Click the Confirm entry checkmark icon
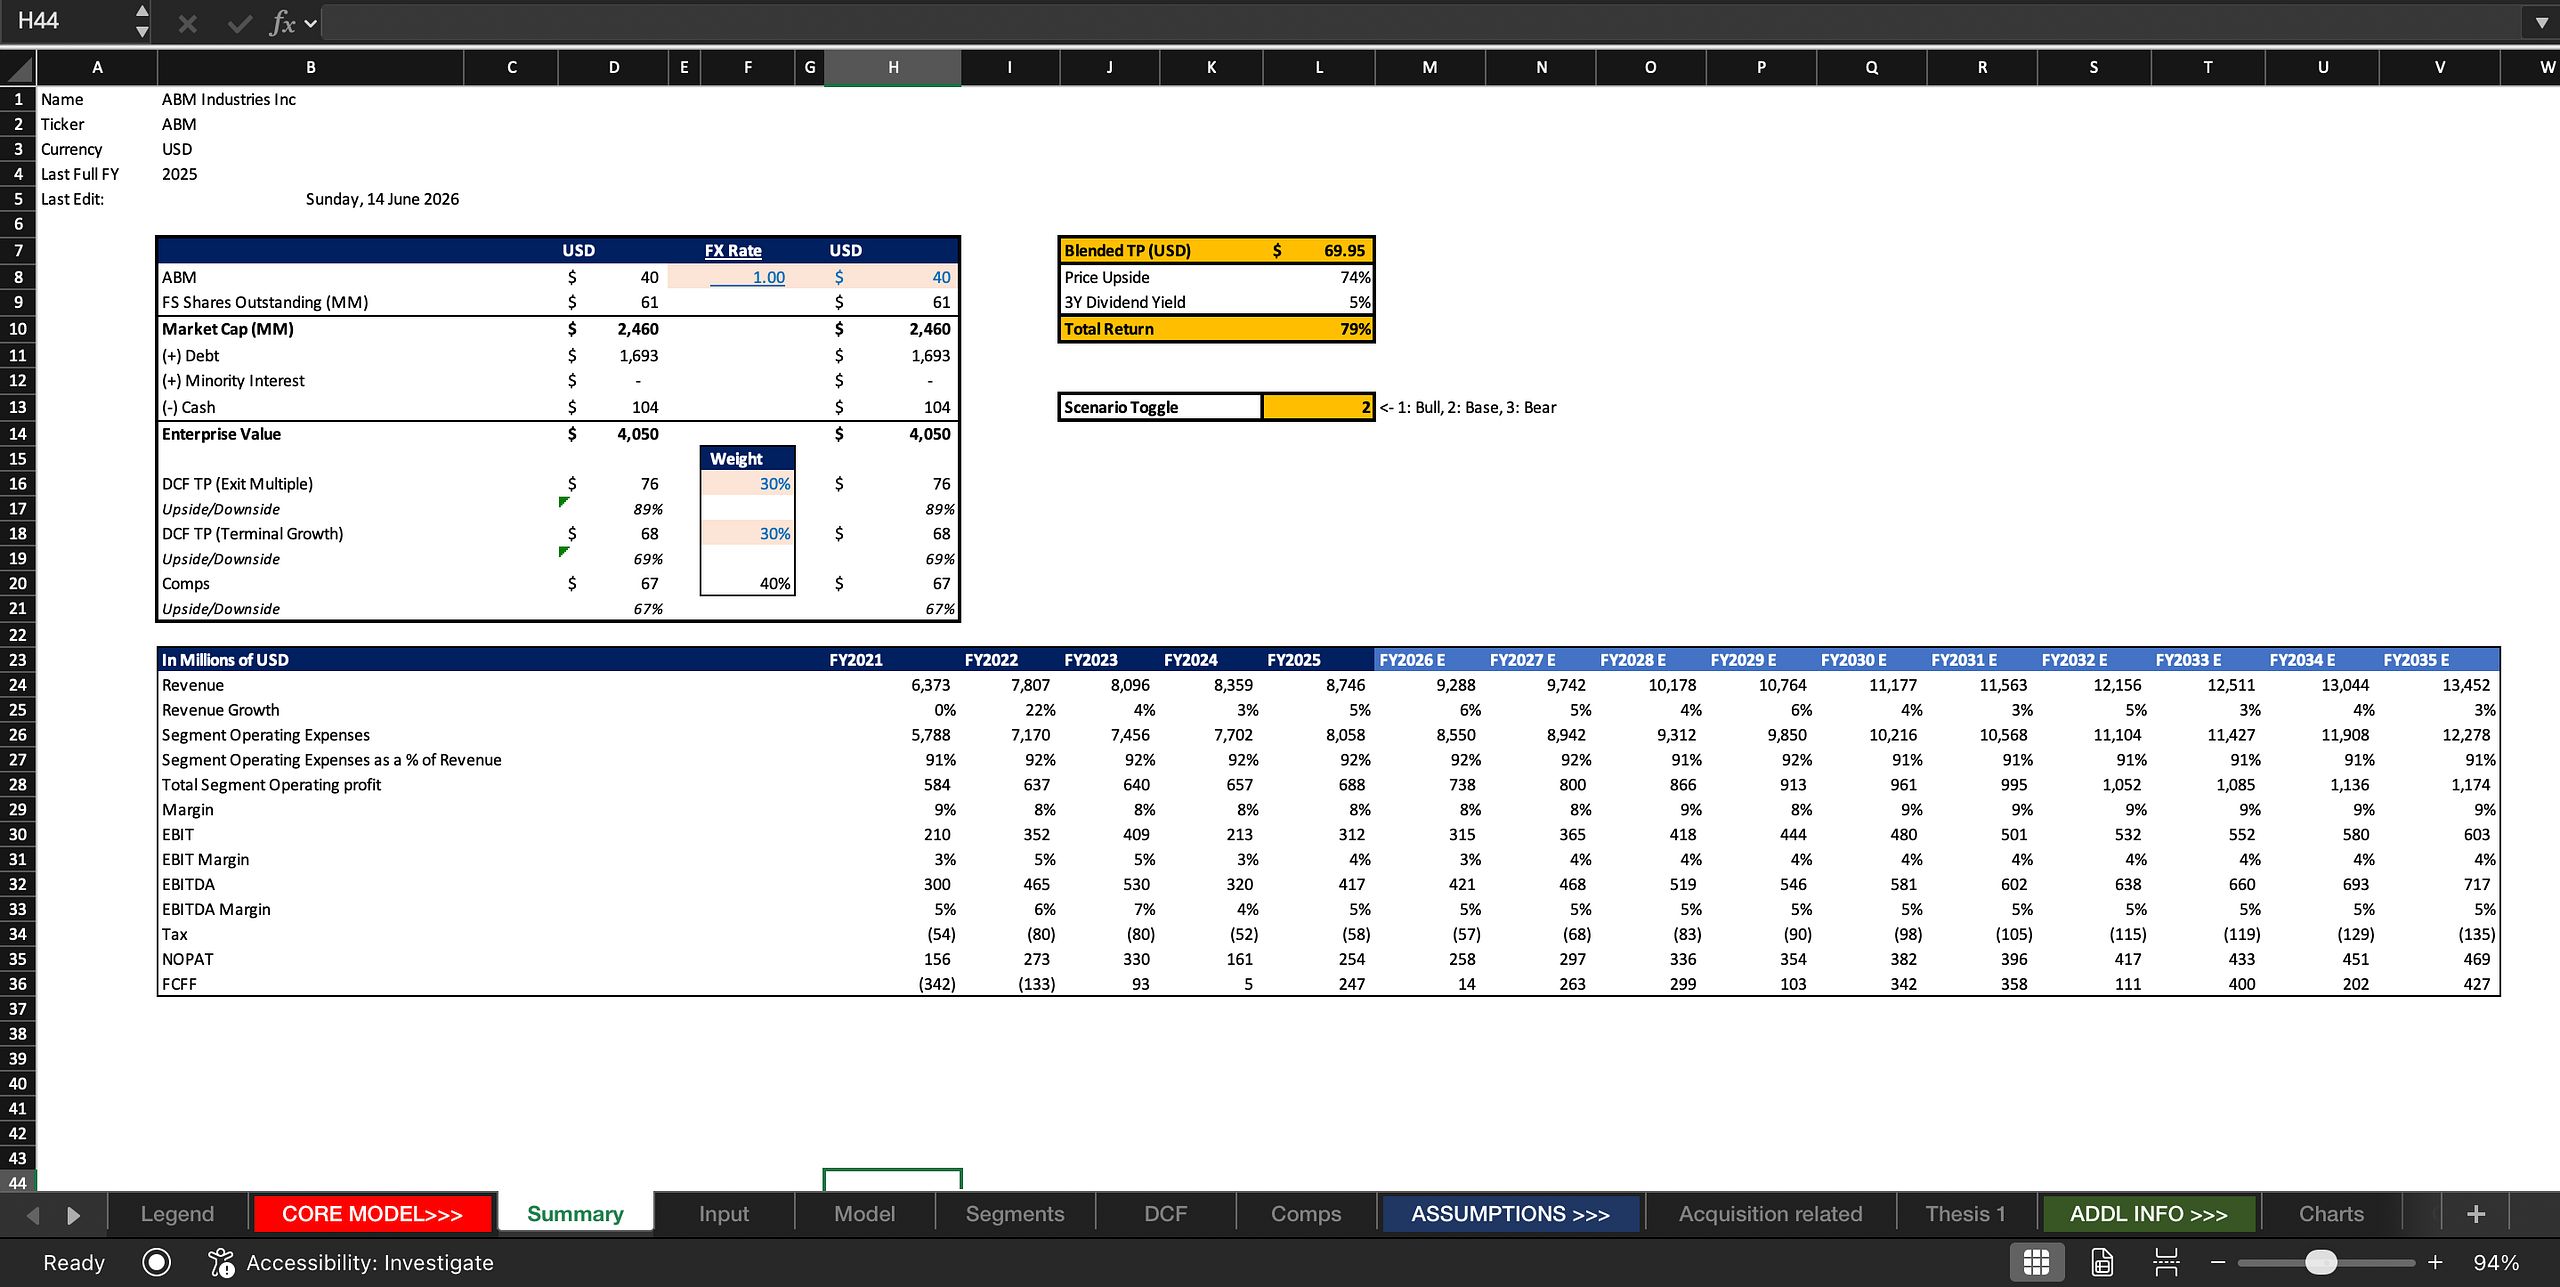Image resolution: width=2560 pixels, height=1287 pixels. point(239,23)
